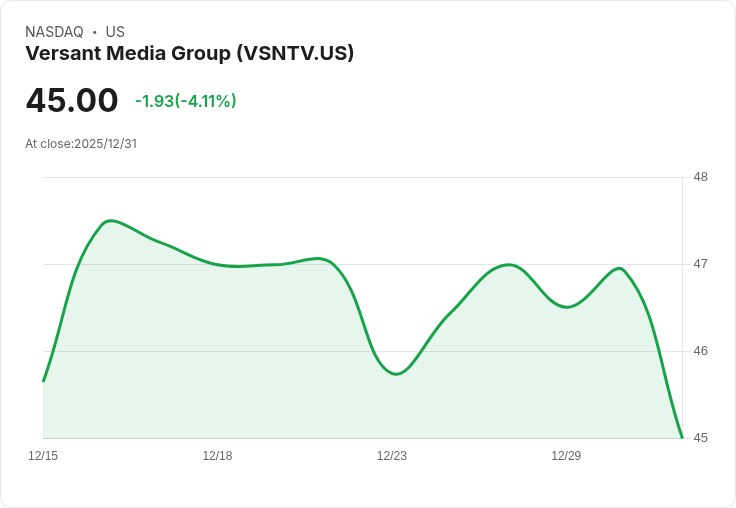Select the 12/29 date axis label

click(566, 456)
